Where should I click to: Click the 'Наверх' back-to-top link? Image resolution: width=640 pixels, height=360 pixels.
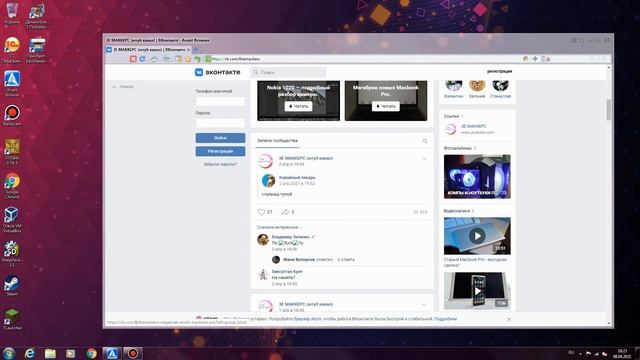(123, 87)
